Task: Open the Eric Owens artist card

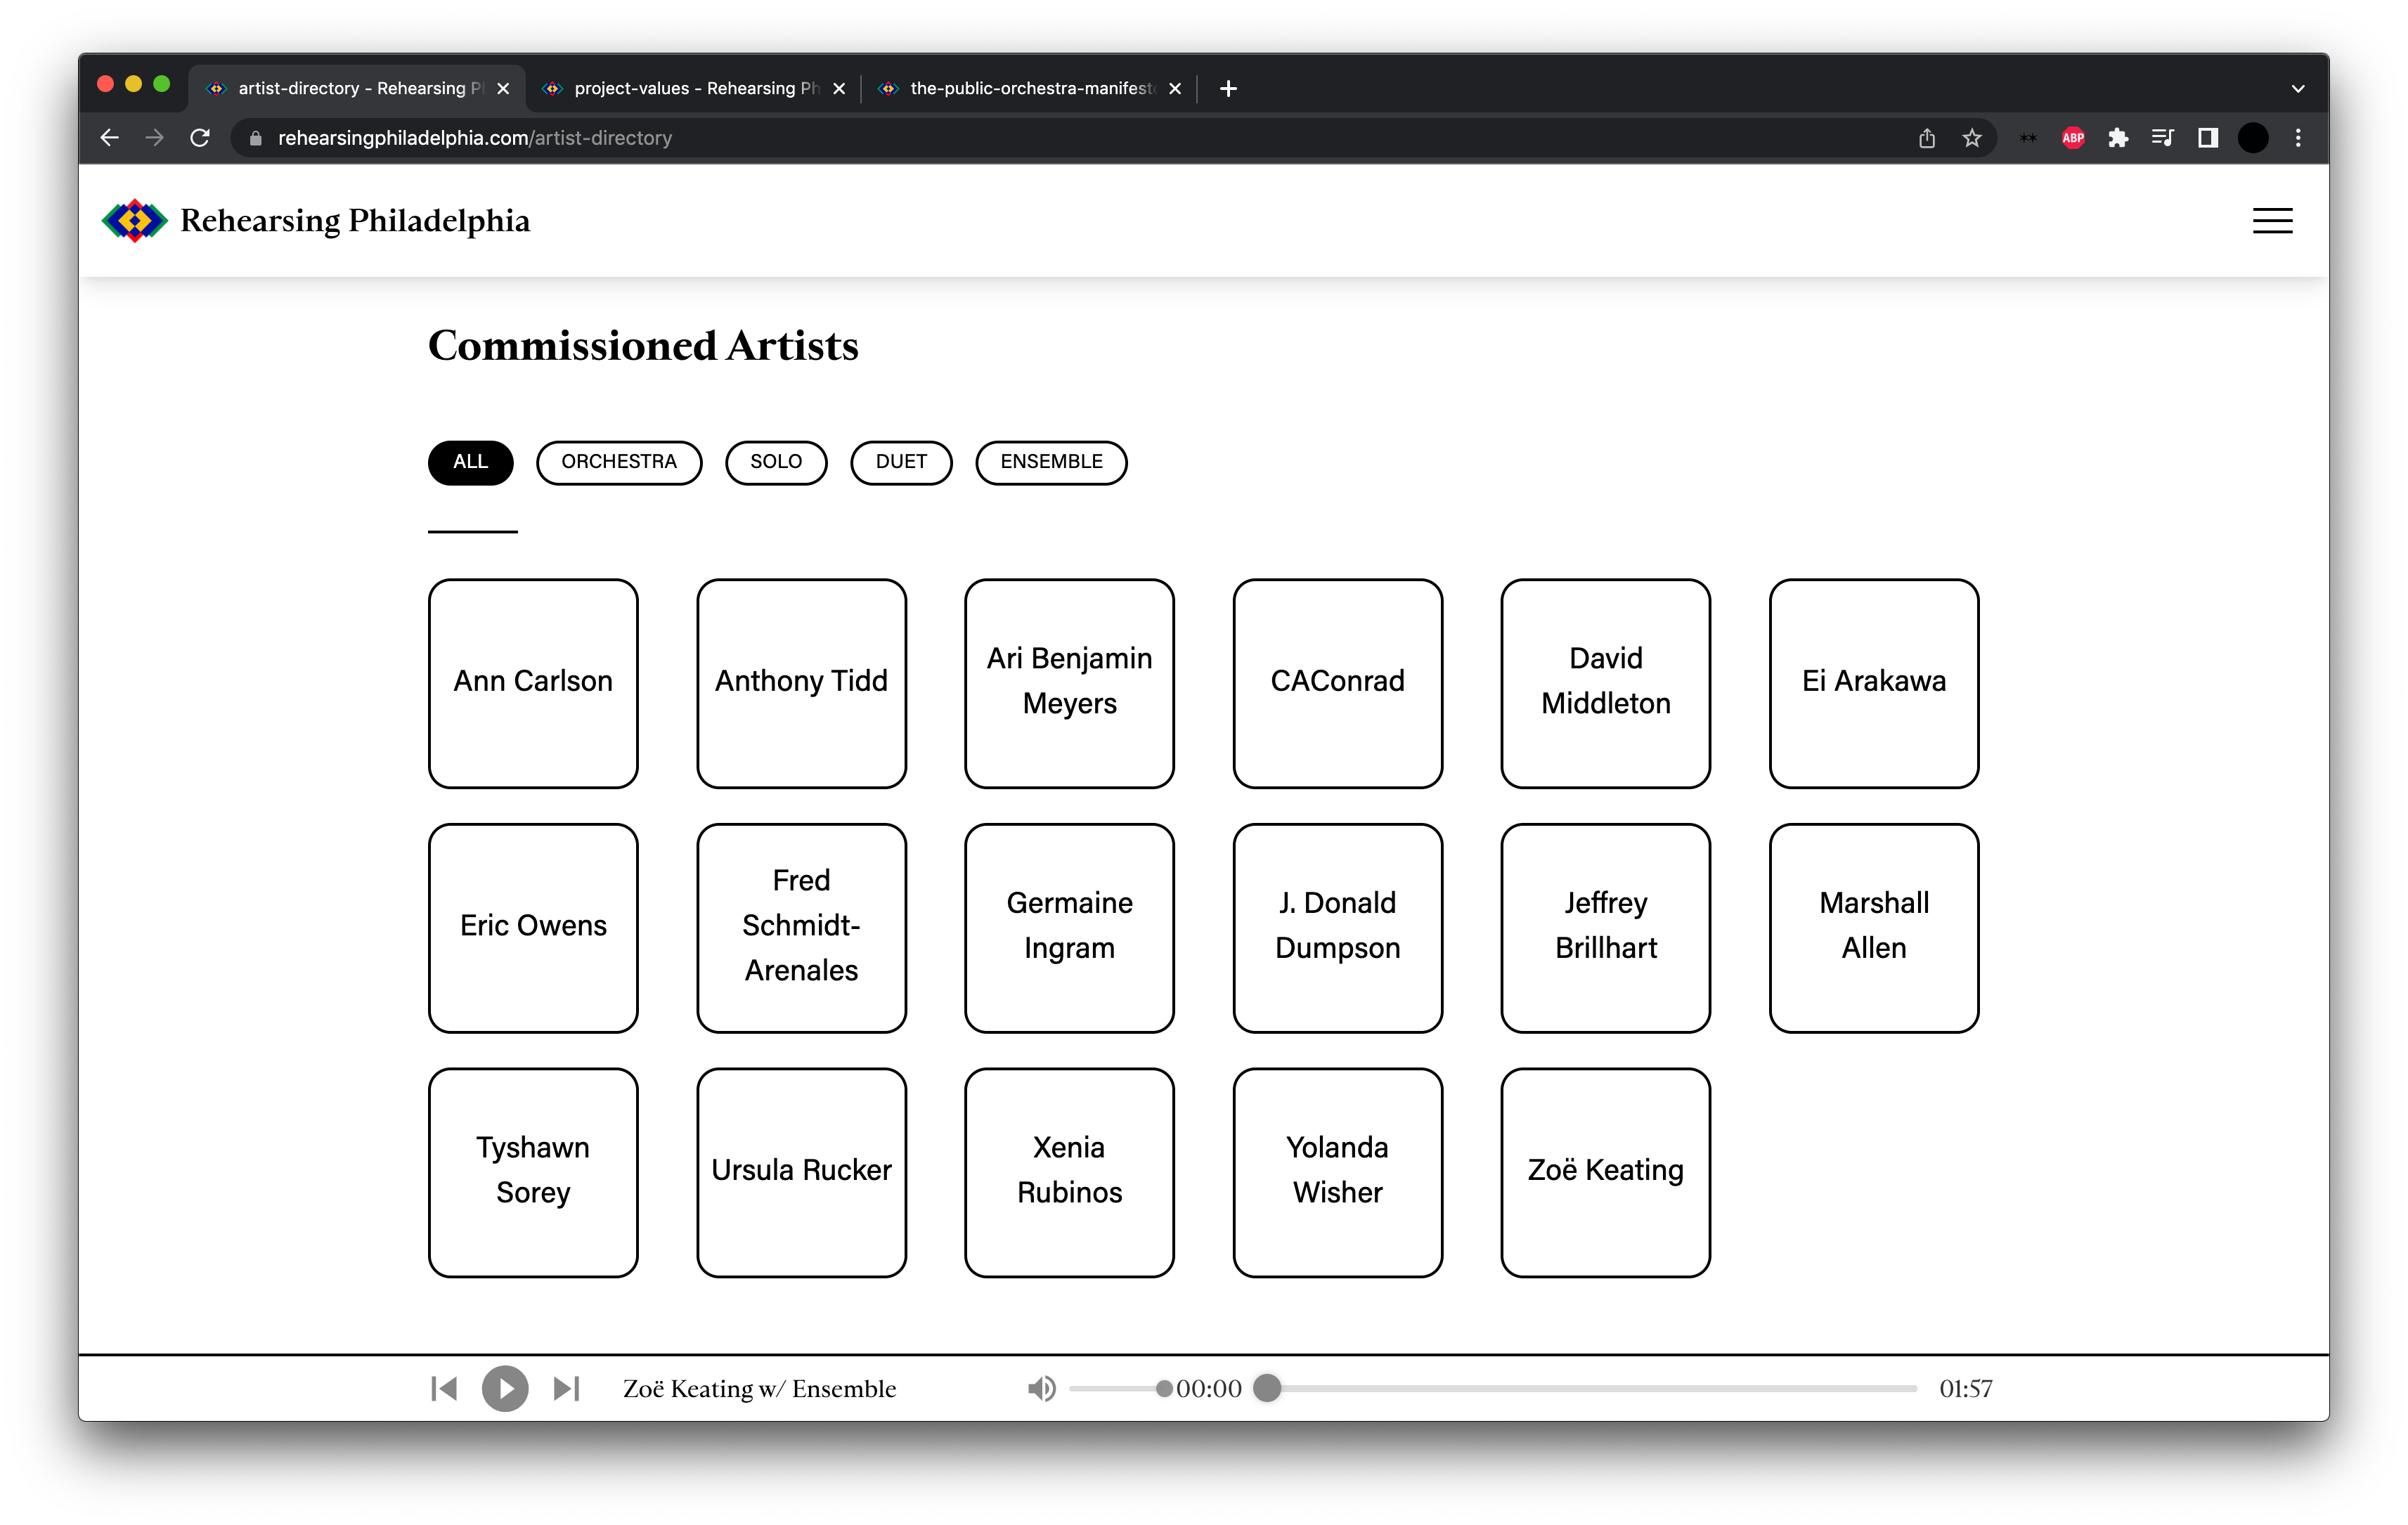Action: point(533,927)
